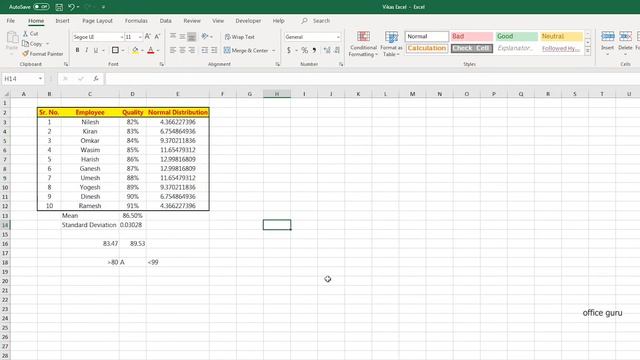Open Alignment settings dialog launcher
The image size is (640, 360).
[x=278, y=64]
